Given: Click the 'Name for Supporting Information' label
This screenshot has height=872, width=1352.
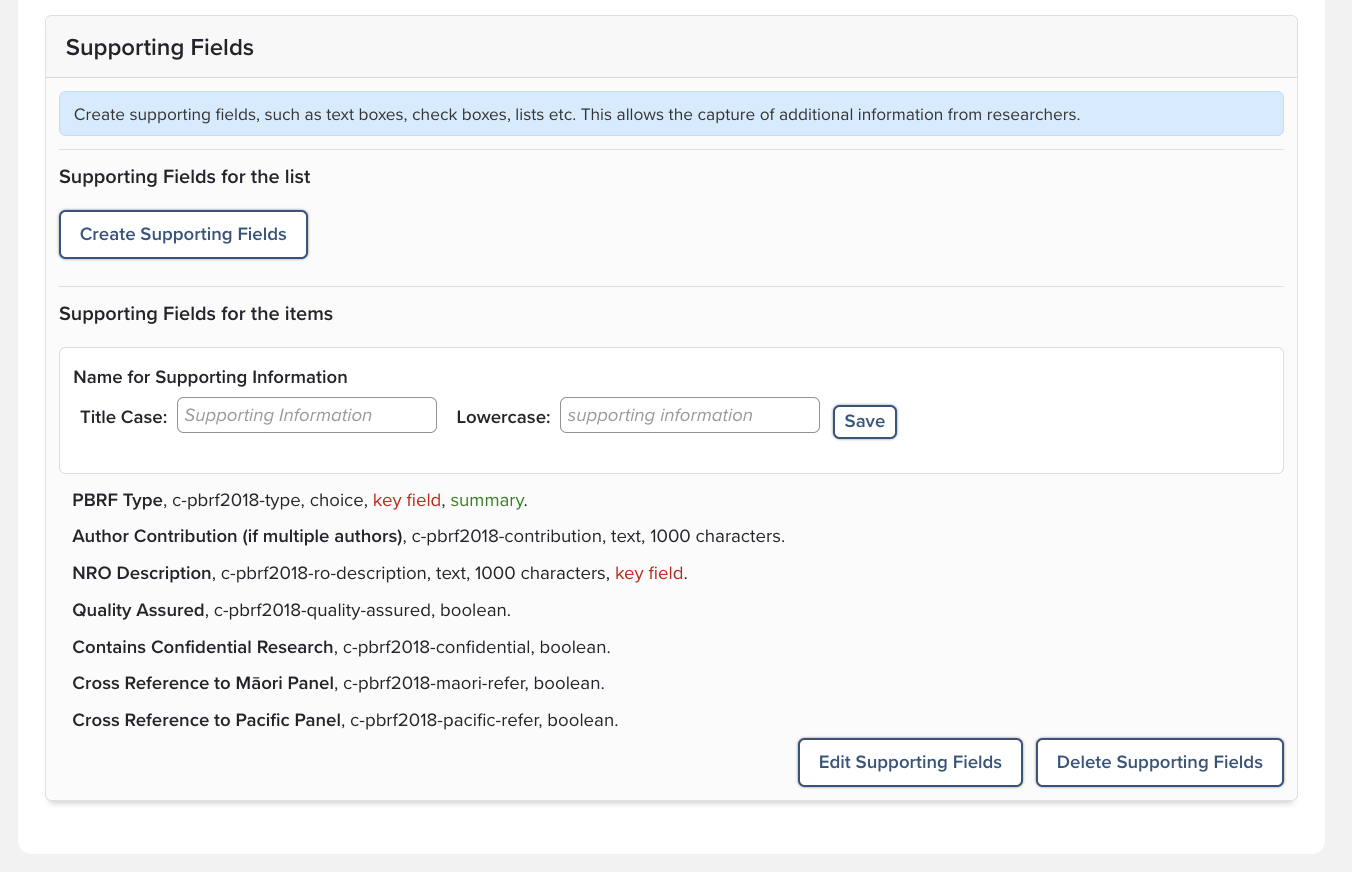Looking at the screenshot, I should pyautogui.click(x=210, y=377).
